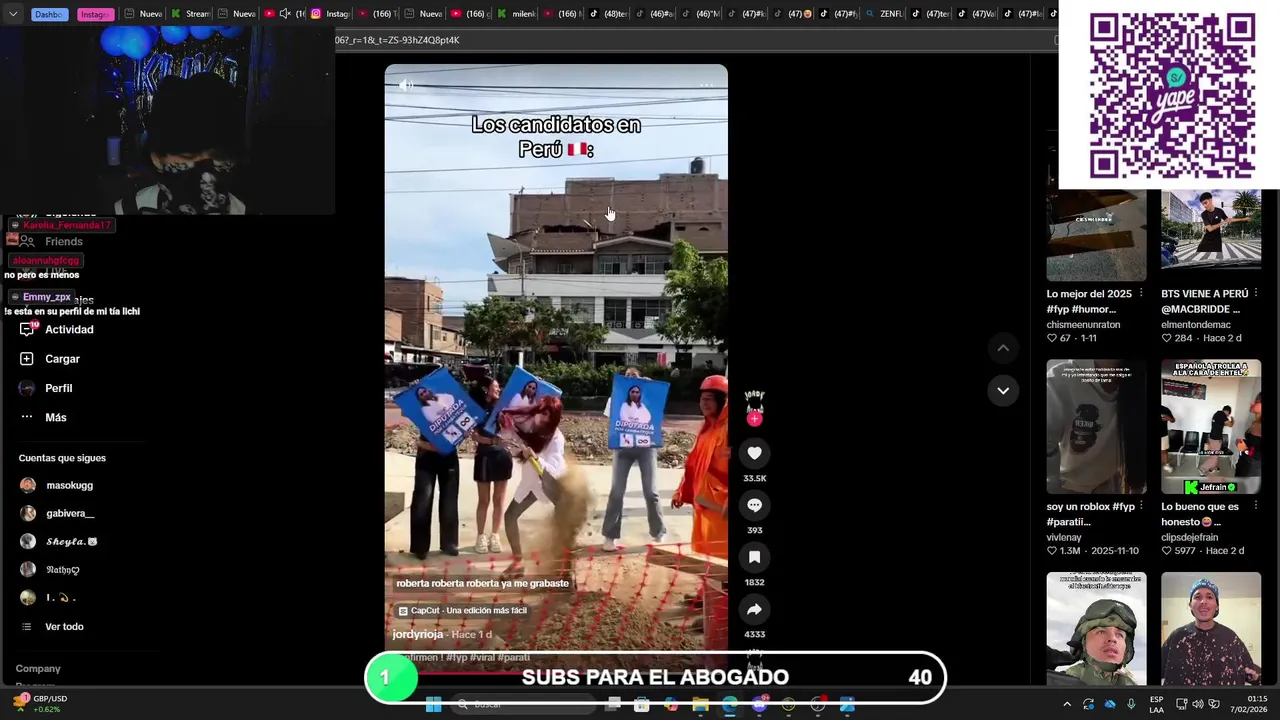1280x720 pixels.
Task: Show hidden system tray icons
Action: pyautogui.click(x=1066, y=704)
